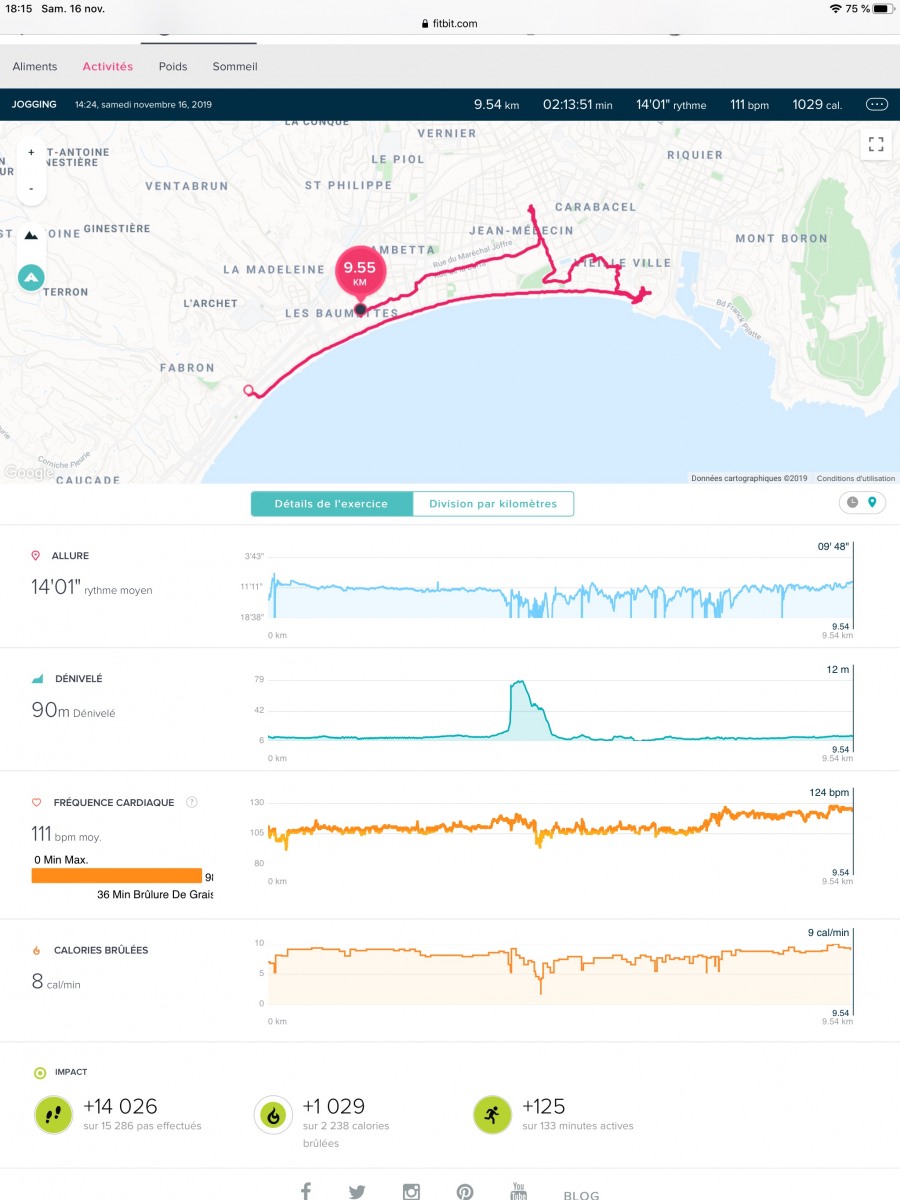The height and width of the screenshot is (1200, 900).
Task: Zoom out of the map with minus button
Action: click(31, 188)
